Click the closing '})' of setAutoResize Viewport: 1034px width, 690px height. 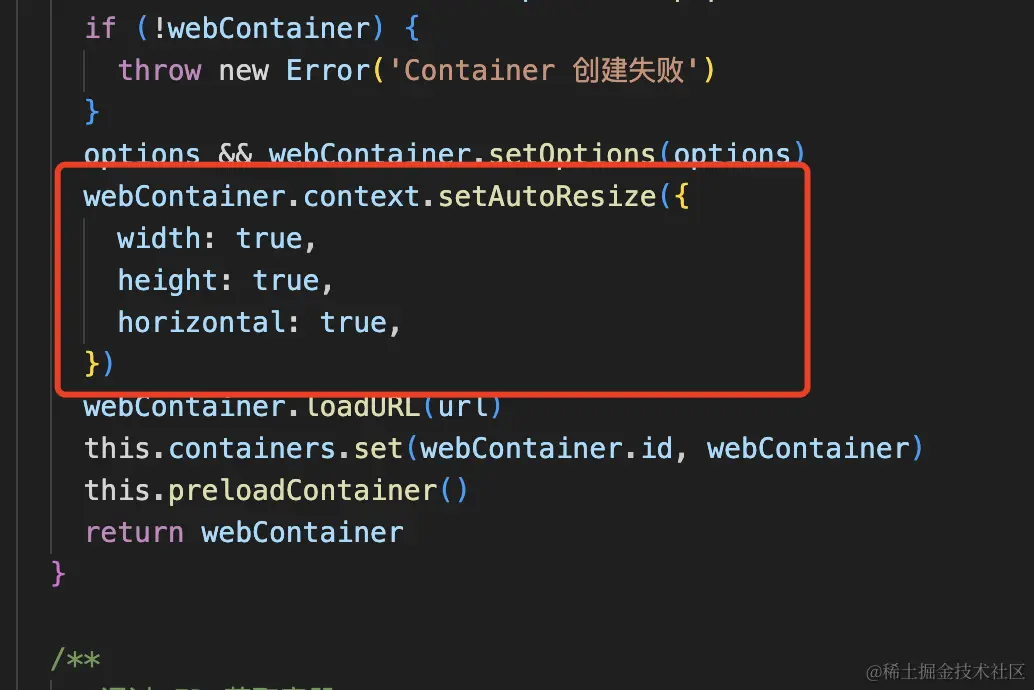point(100,364)
